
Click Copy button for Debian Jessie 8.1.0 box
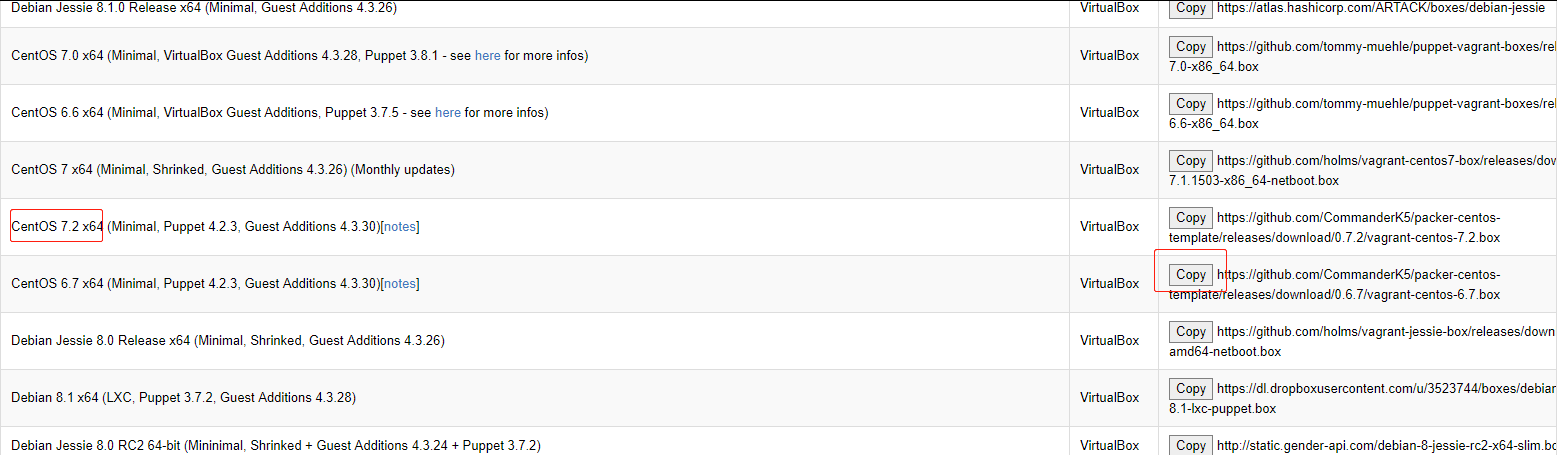coord(1190,8)
